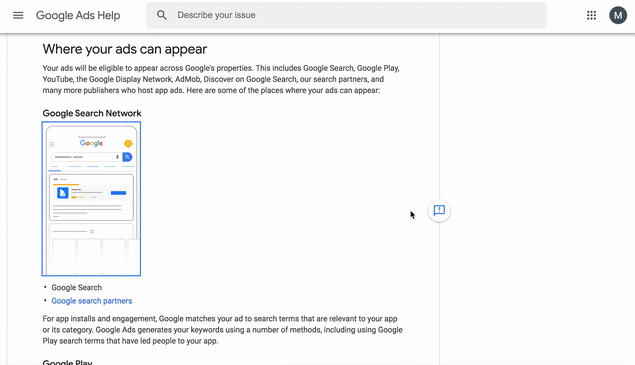Click the Google Search bullet item
The width and height of the screenshot is (635, 365).
(x=77, y=288)
